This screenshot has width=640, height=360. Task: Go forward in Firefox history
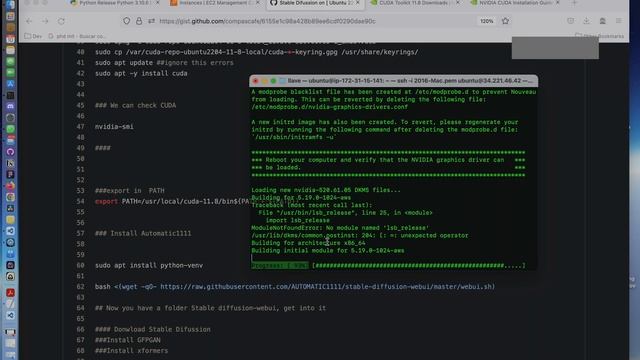click(x=45, y=21)
